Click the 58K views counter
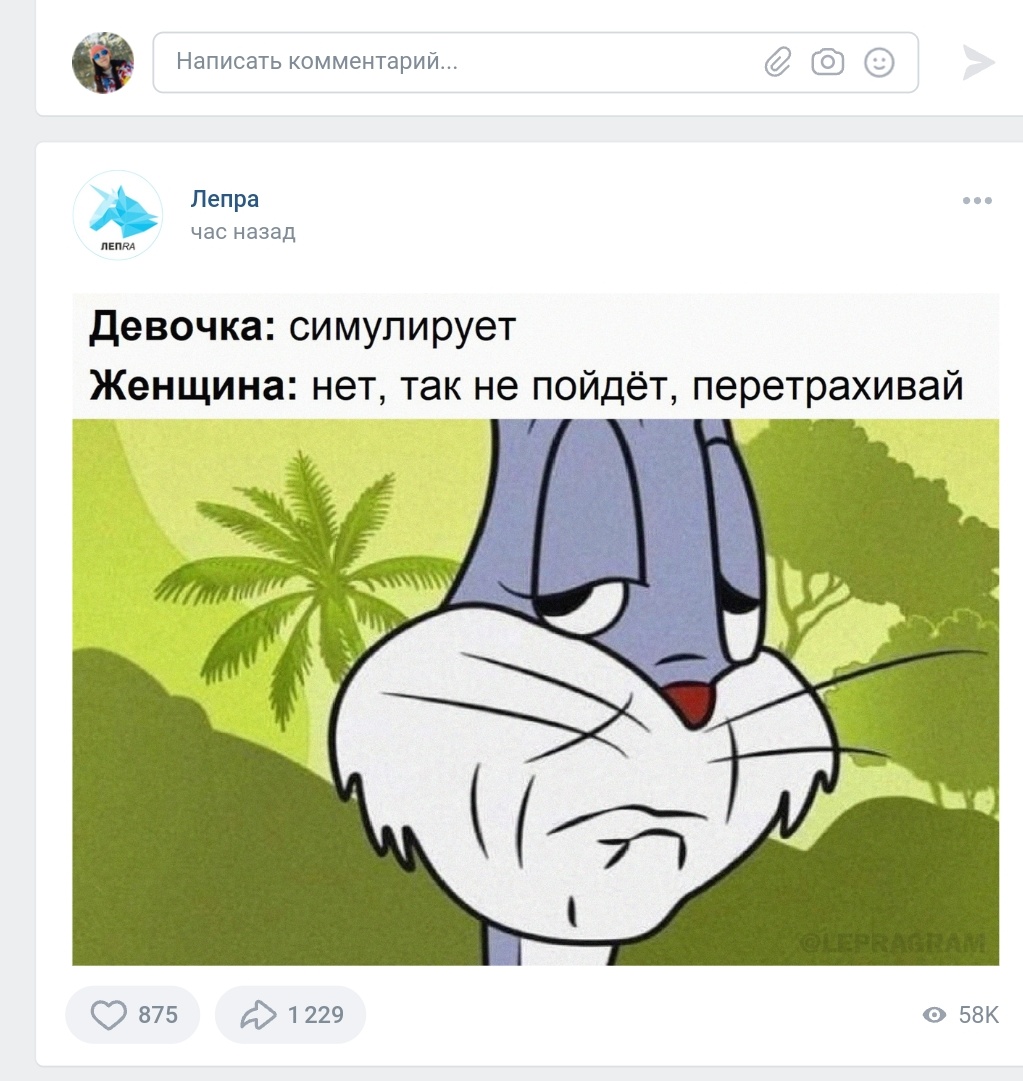 [x=978, y=1015]
